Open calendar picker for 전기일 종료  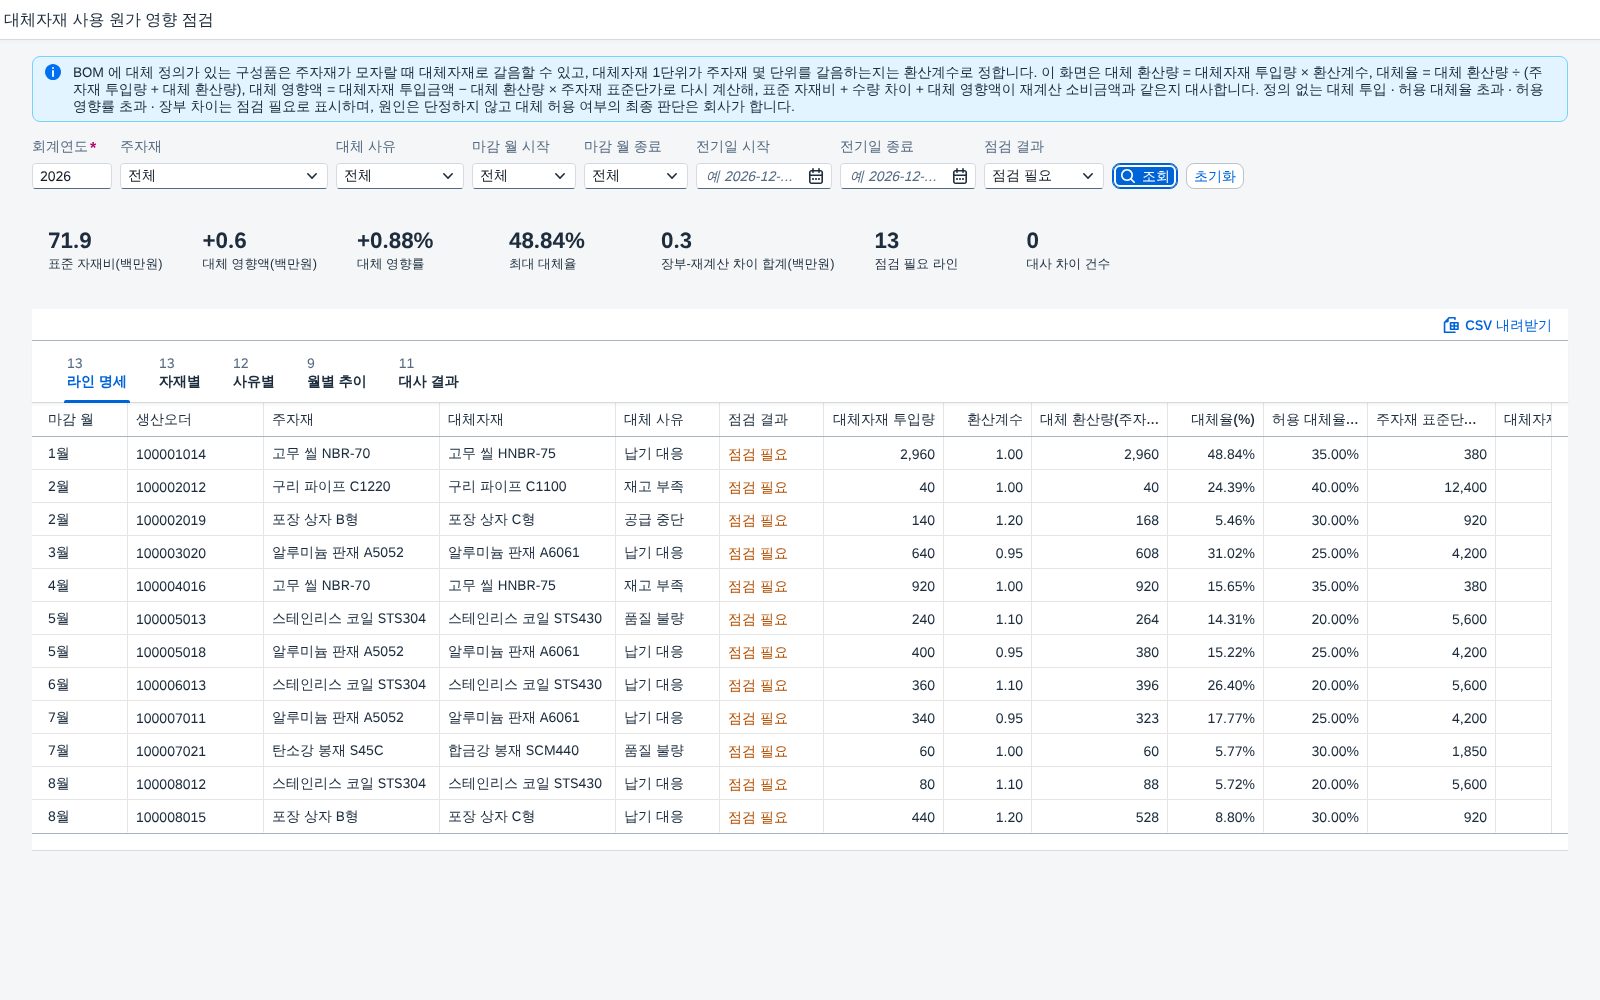960,176
